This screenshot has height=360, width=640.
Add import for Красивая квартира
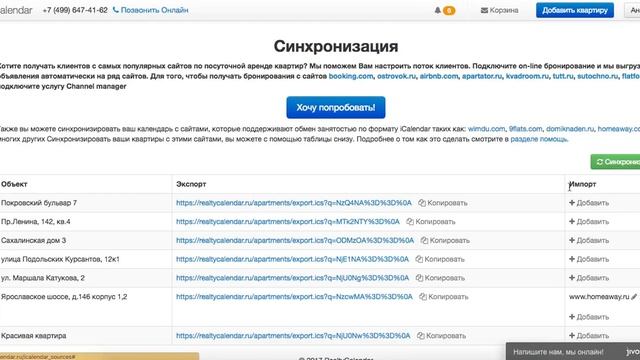click(589, 336)
